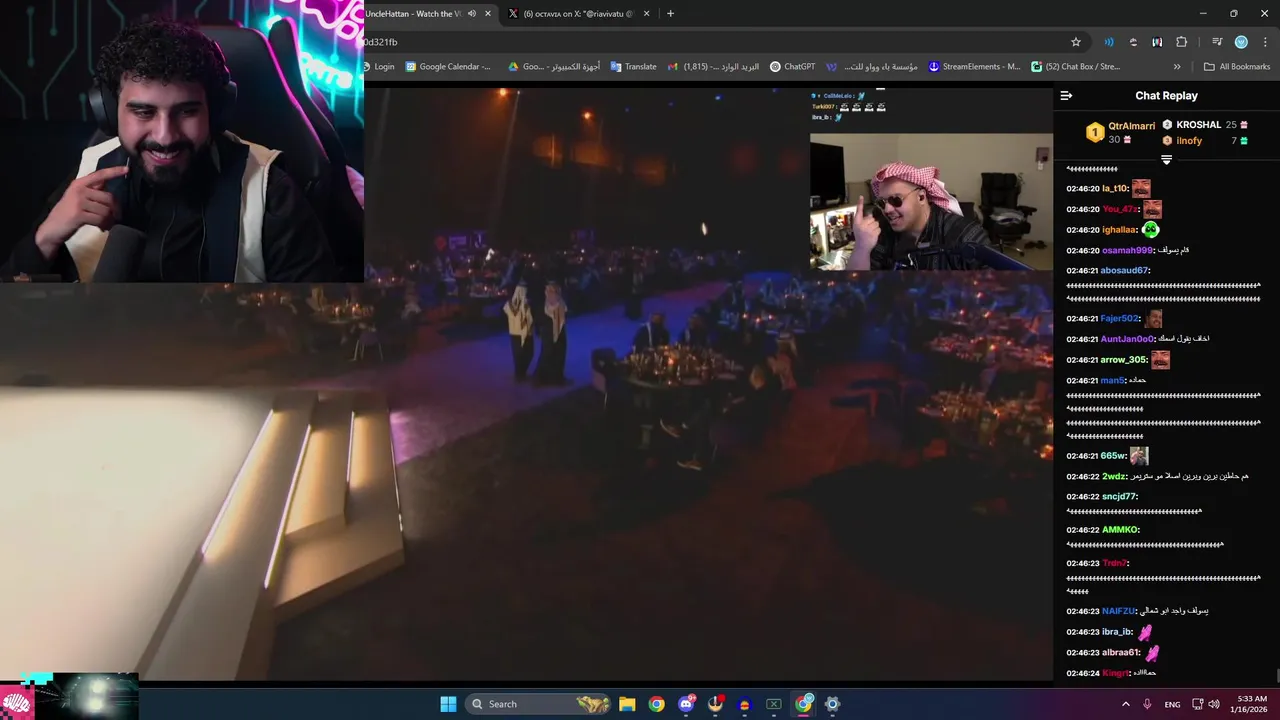Image resolution: width=1280 pixels, height=720 pixels.
Task: Collapse the Chat Replay panel arrow icon
Action: pos(1066,96)
